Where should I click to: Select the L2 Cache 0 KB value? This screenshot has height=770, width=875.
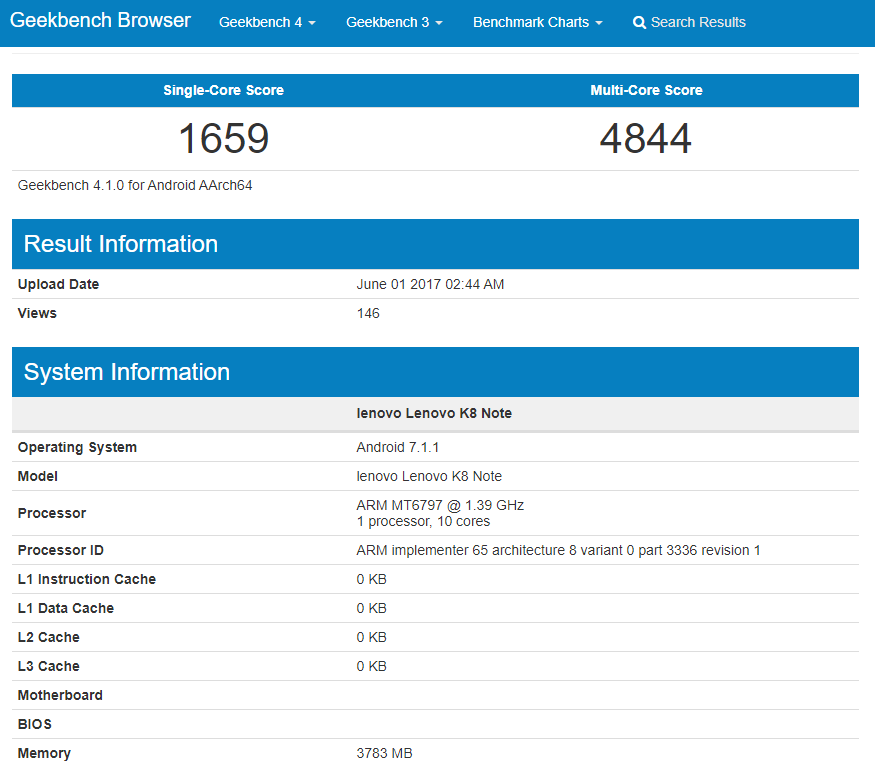[x=372, y=637]
